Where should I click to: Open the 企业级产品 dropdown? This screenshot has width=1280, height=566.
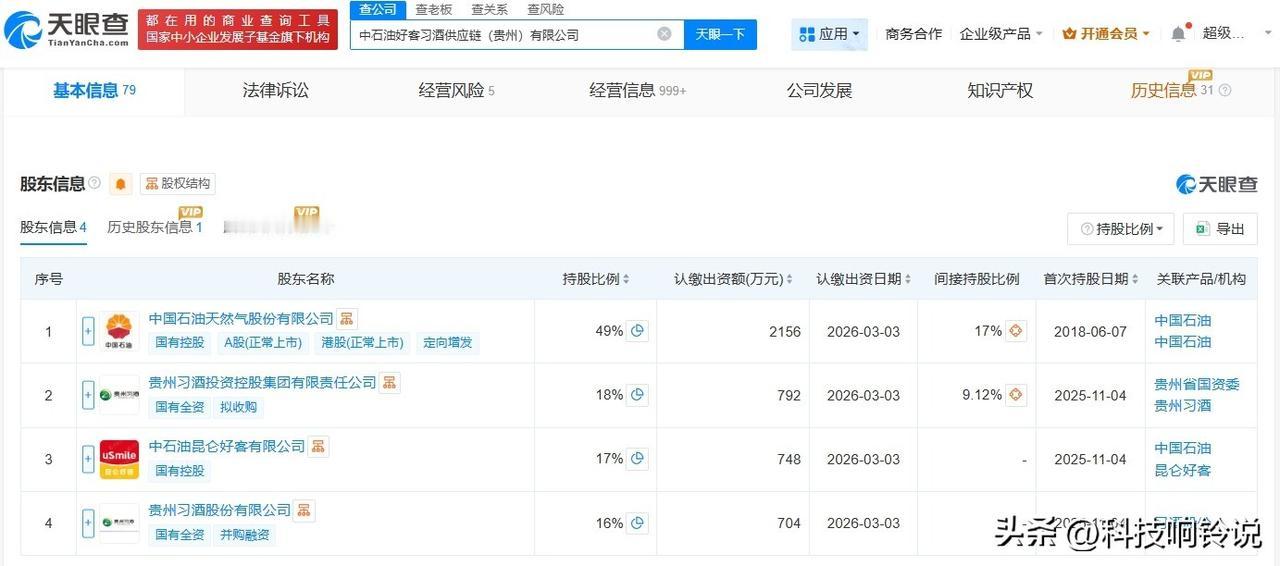click(1001, 34)
